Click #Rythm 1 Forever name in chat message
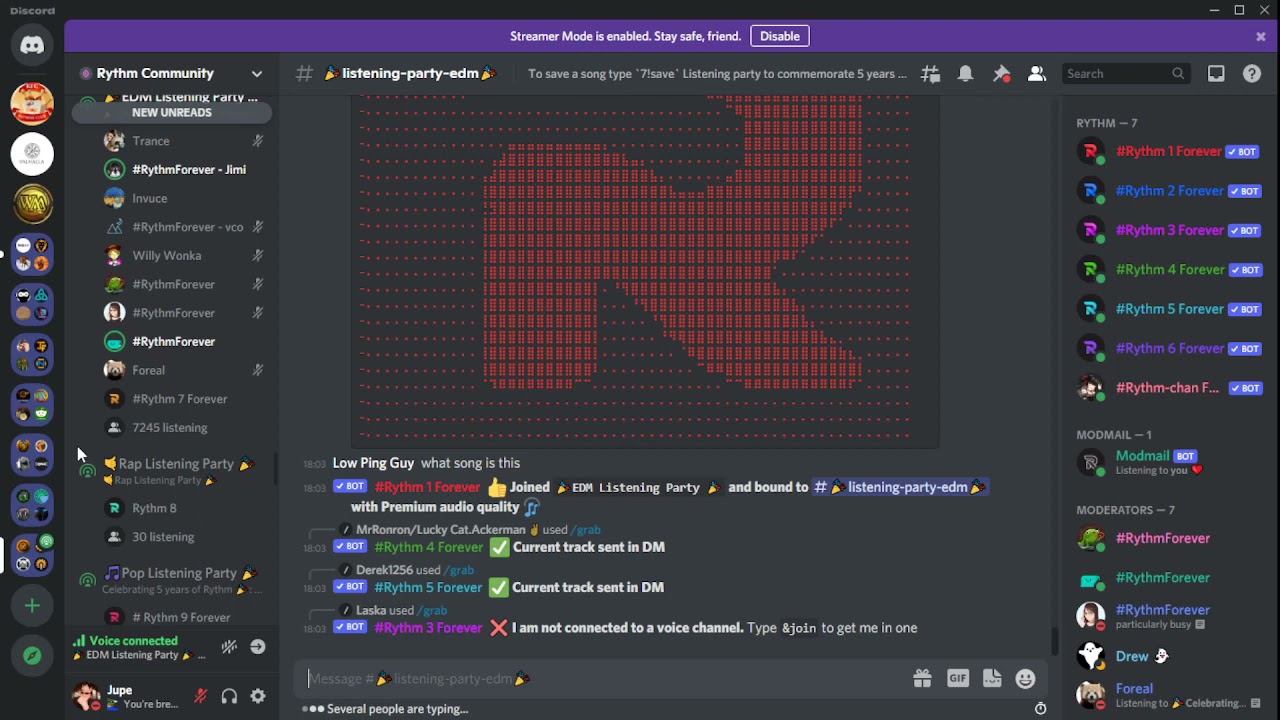 click(427, 487)
